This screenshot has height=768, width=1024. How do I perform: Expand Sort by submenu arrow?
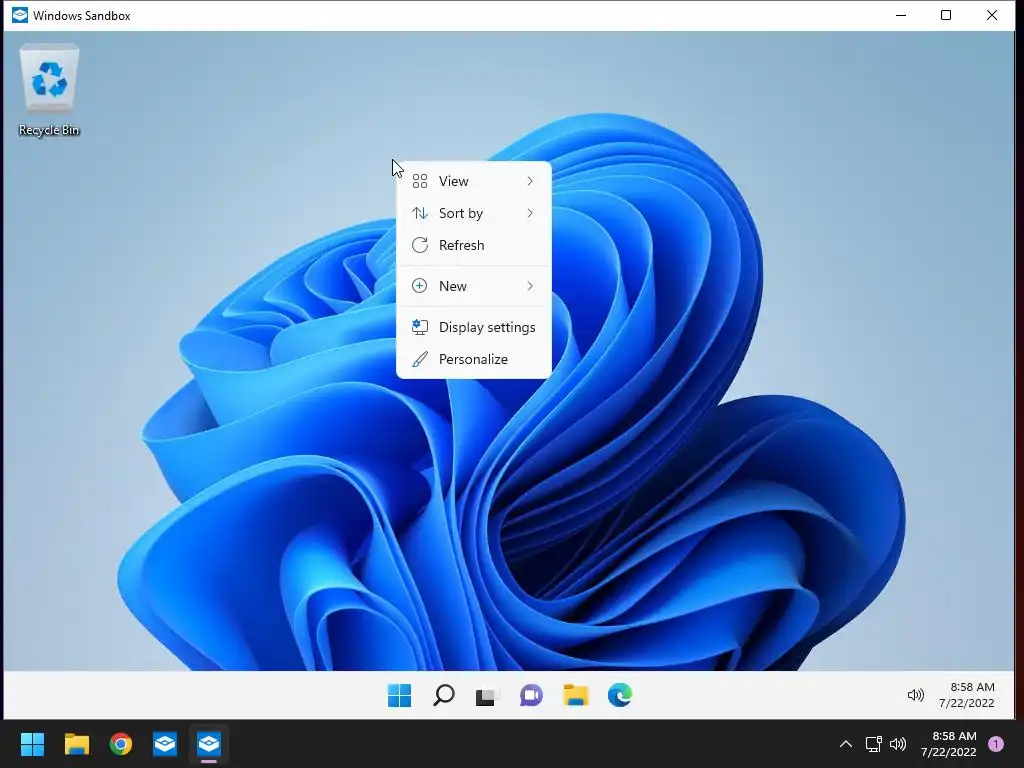(x=530, y=213)
